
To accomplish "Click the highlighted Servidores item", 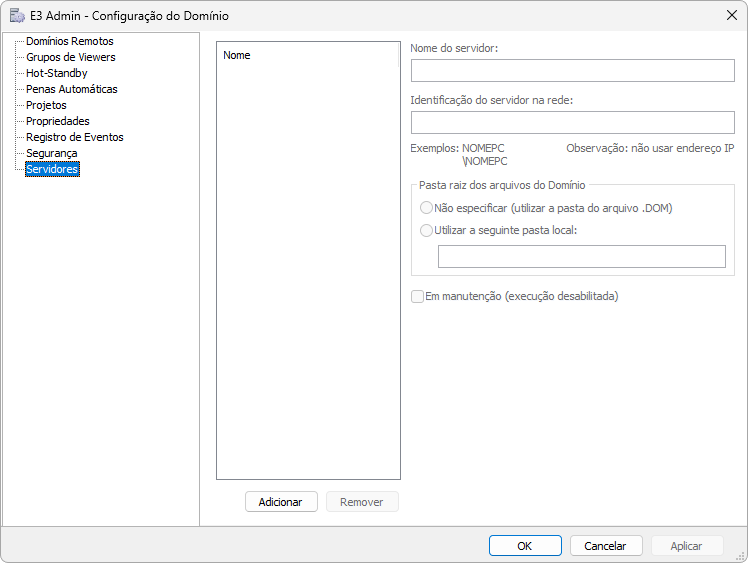I will pos(52,169).
